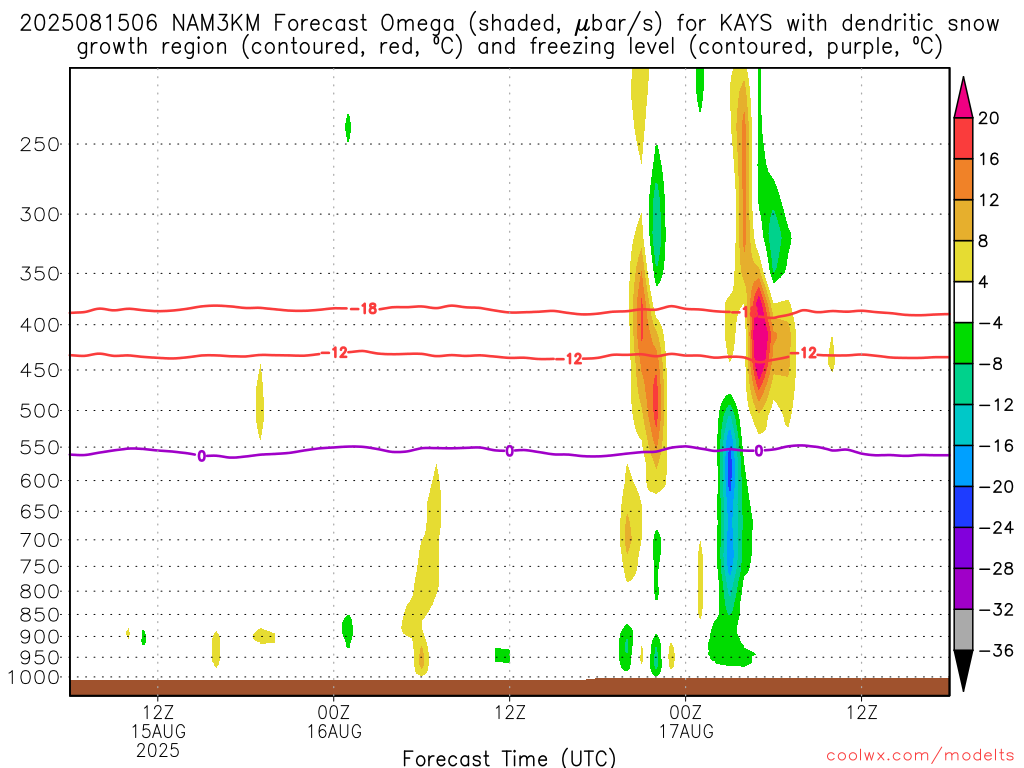Click the coolwx.com/modelts watermark link
This screenshot has height=768, width=1024.
tap(920, 756)
